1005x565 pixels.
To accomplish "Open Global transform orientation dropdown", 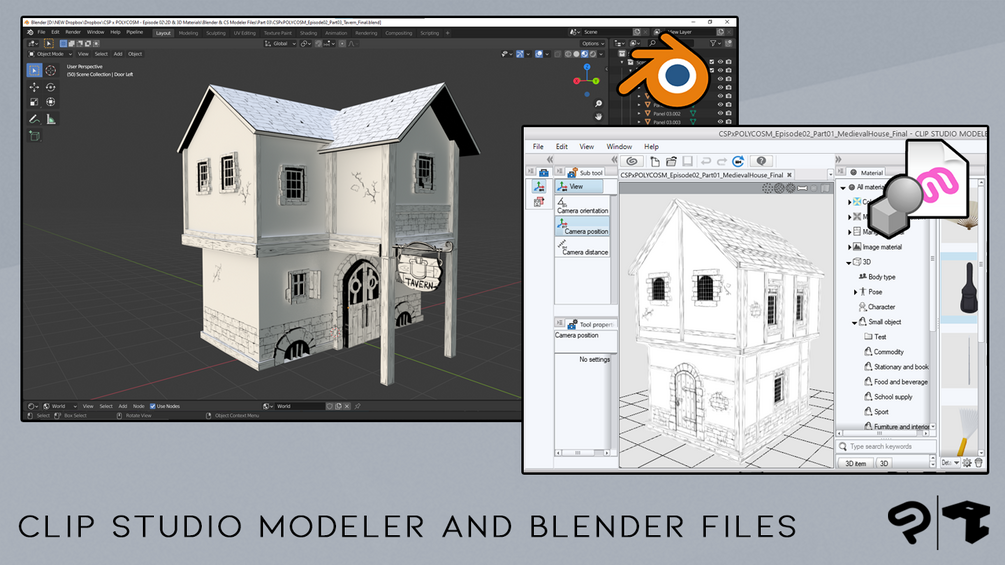I will 281,44.
